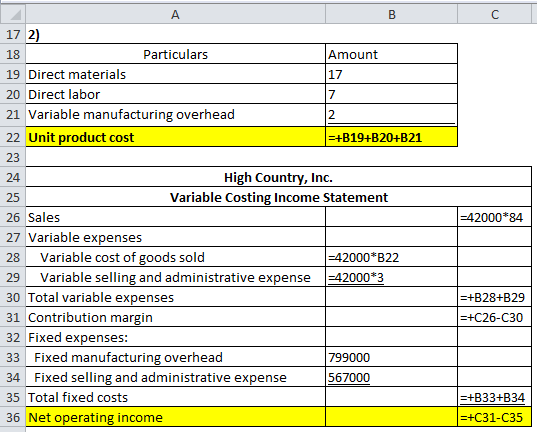Screen dimensions: 537x432
Task: Select 'Fixed selling and administrative expense' cell
Action: tap(175, 377)
